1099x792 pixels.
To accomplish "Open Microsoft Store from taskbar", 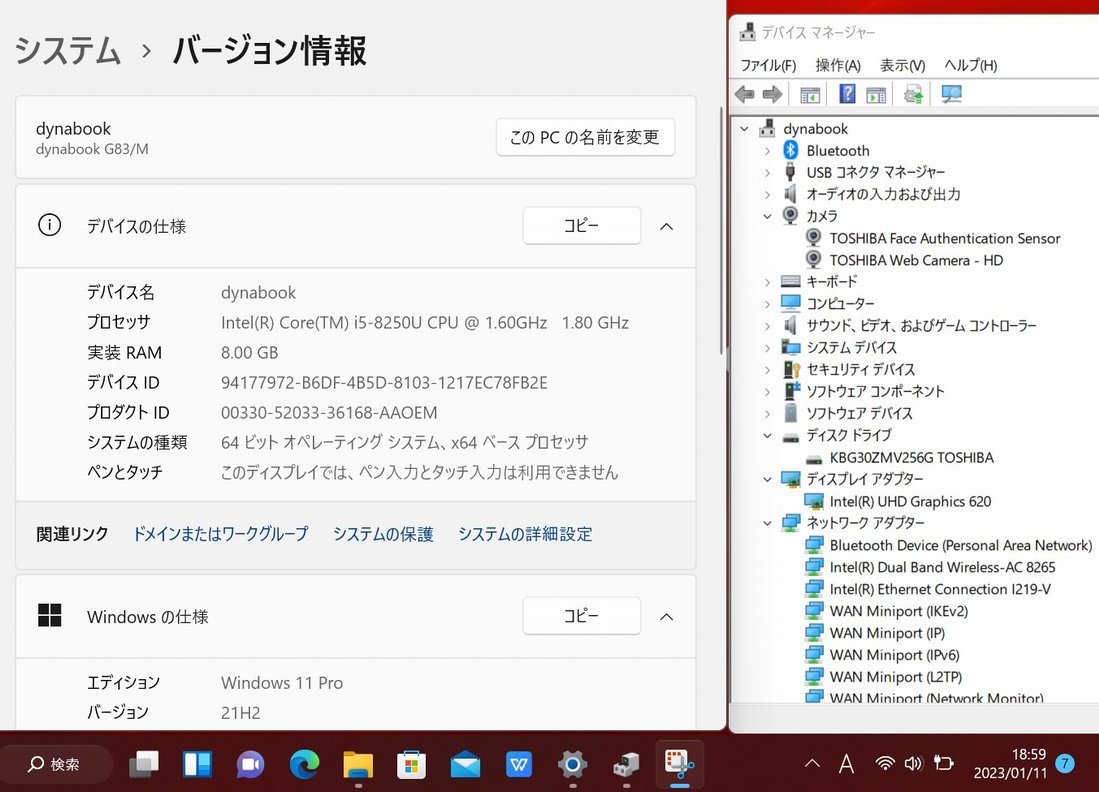I will [411, 764].
